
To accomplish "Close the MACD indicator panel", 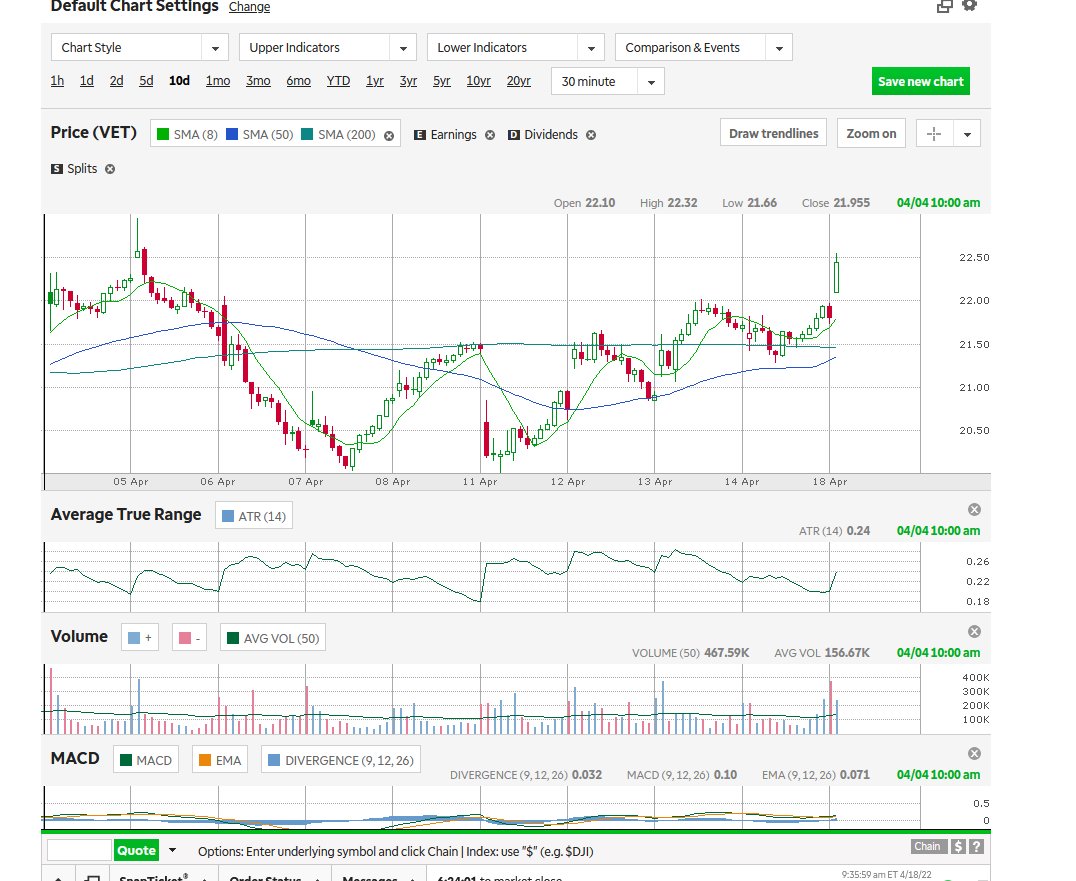I will tap(974, 753).
